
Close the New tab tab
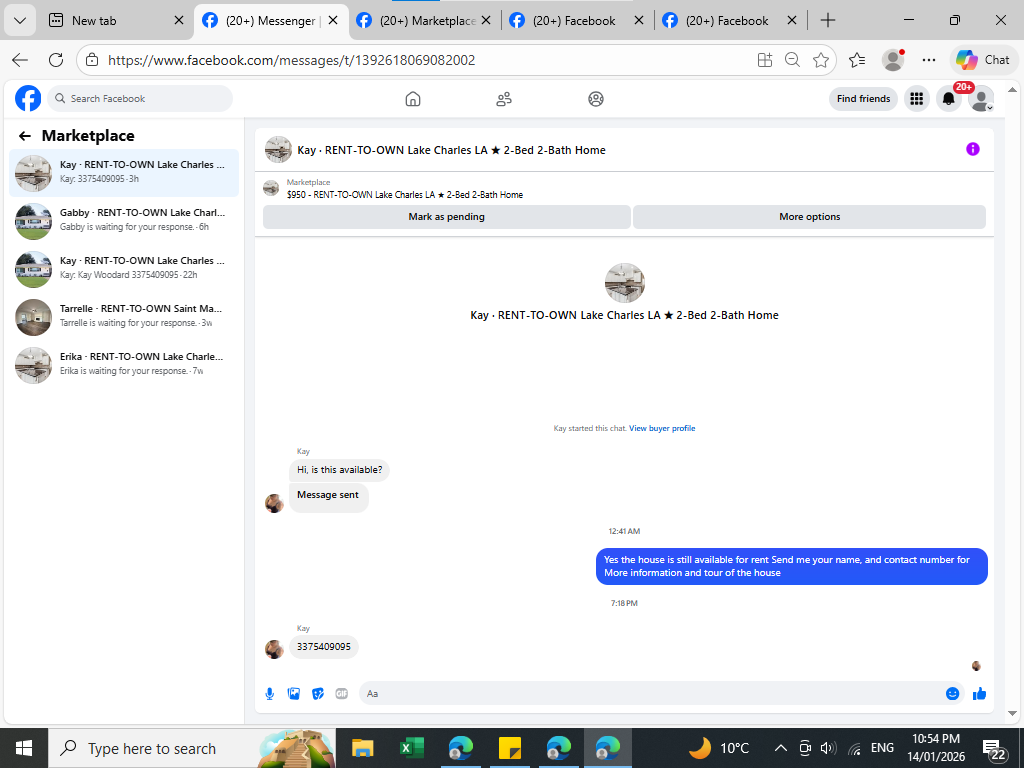(x=178, y=20)
